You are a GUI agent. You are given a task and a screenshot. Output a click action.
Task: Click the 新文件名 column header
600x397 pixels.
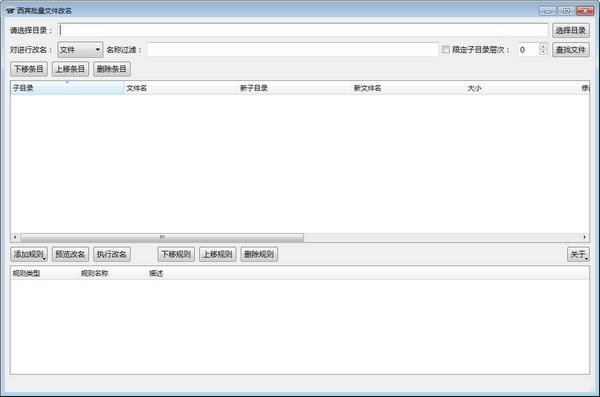(409, 88)
